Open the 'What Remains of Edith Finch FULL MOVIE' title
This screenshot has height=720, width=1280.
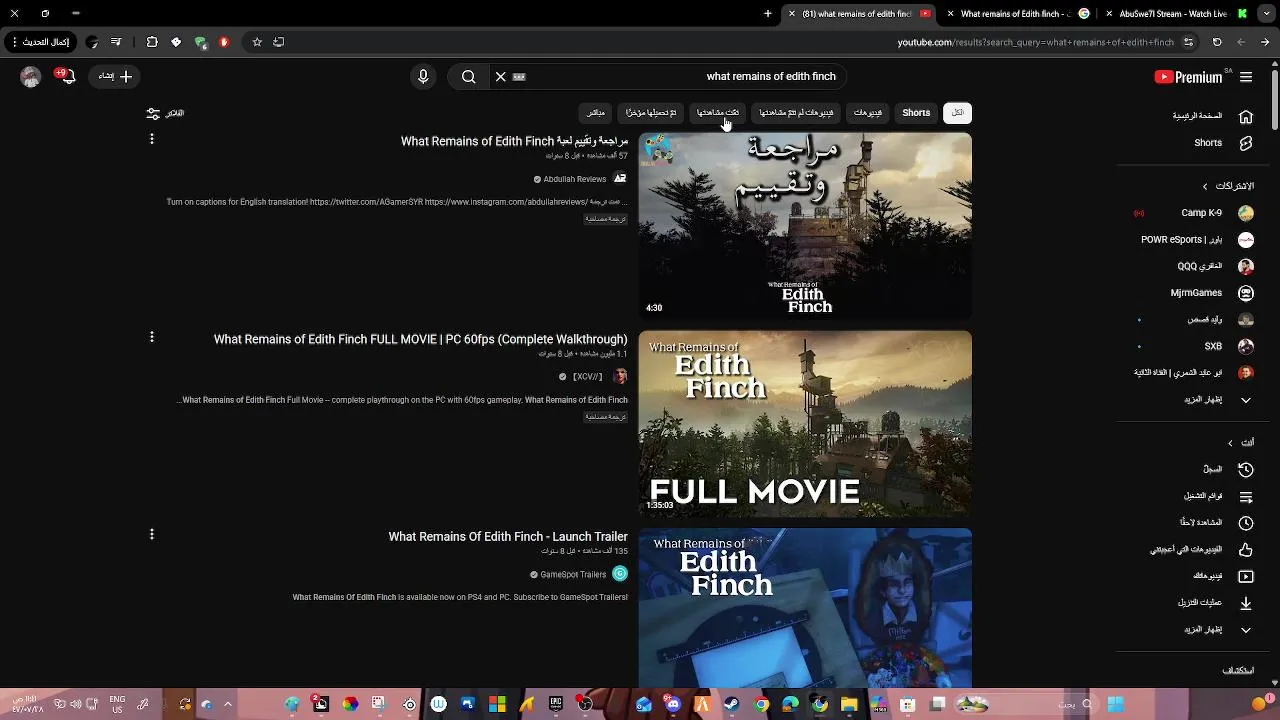coord(420,340)
